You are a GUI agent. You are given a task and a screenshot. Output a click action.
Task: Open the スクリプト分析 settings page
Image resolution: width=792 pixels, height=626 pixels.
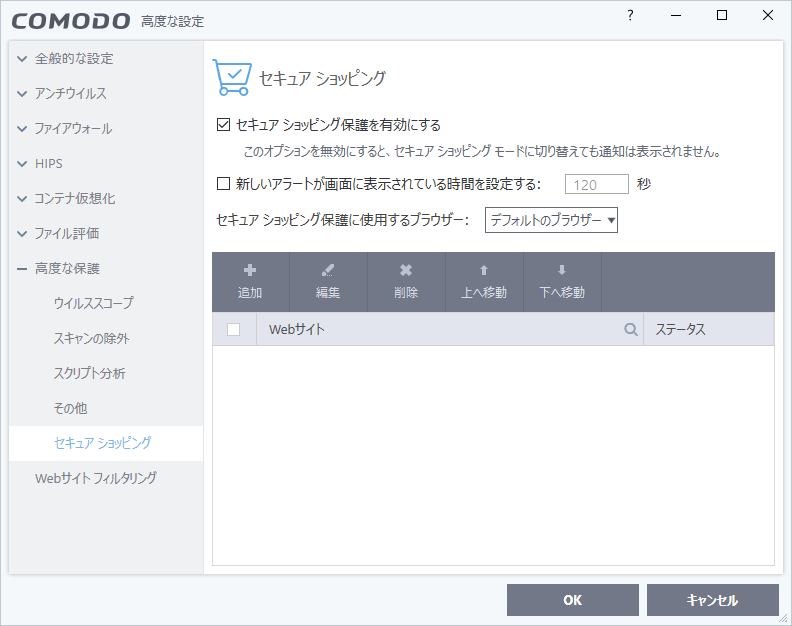coord(89,373)
